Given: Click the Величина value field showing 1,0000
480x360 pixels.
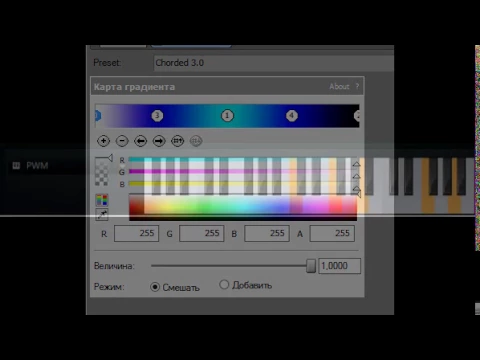Looking at the screenshot, I should (x=339, y=266).
